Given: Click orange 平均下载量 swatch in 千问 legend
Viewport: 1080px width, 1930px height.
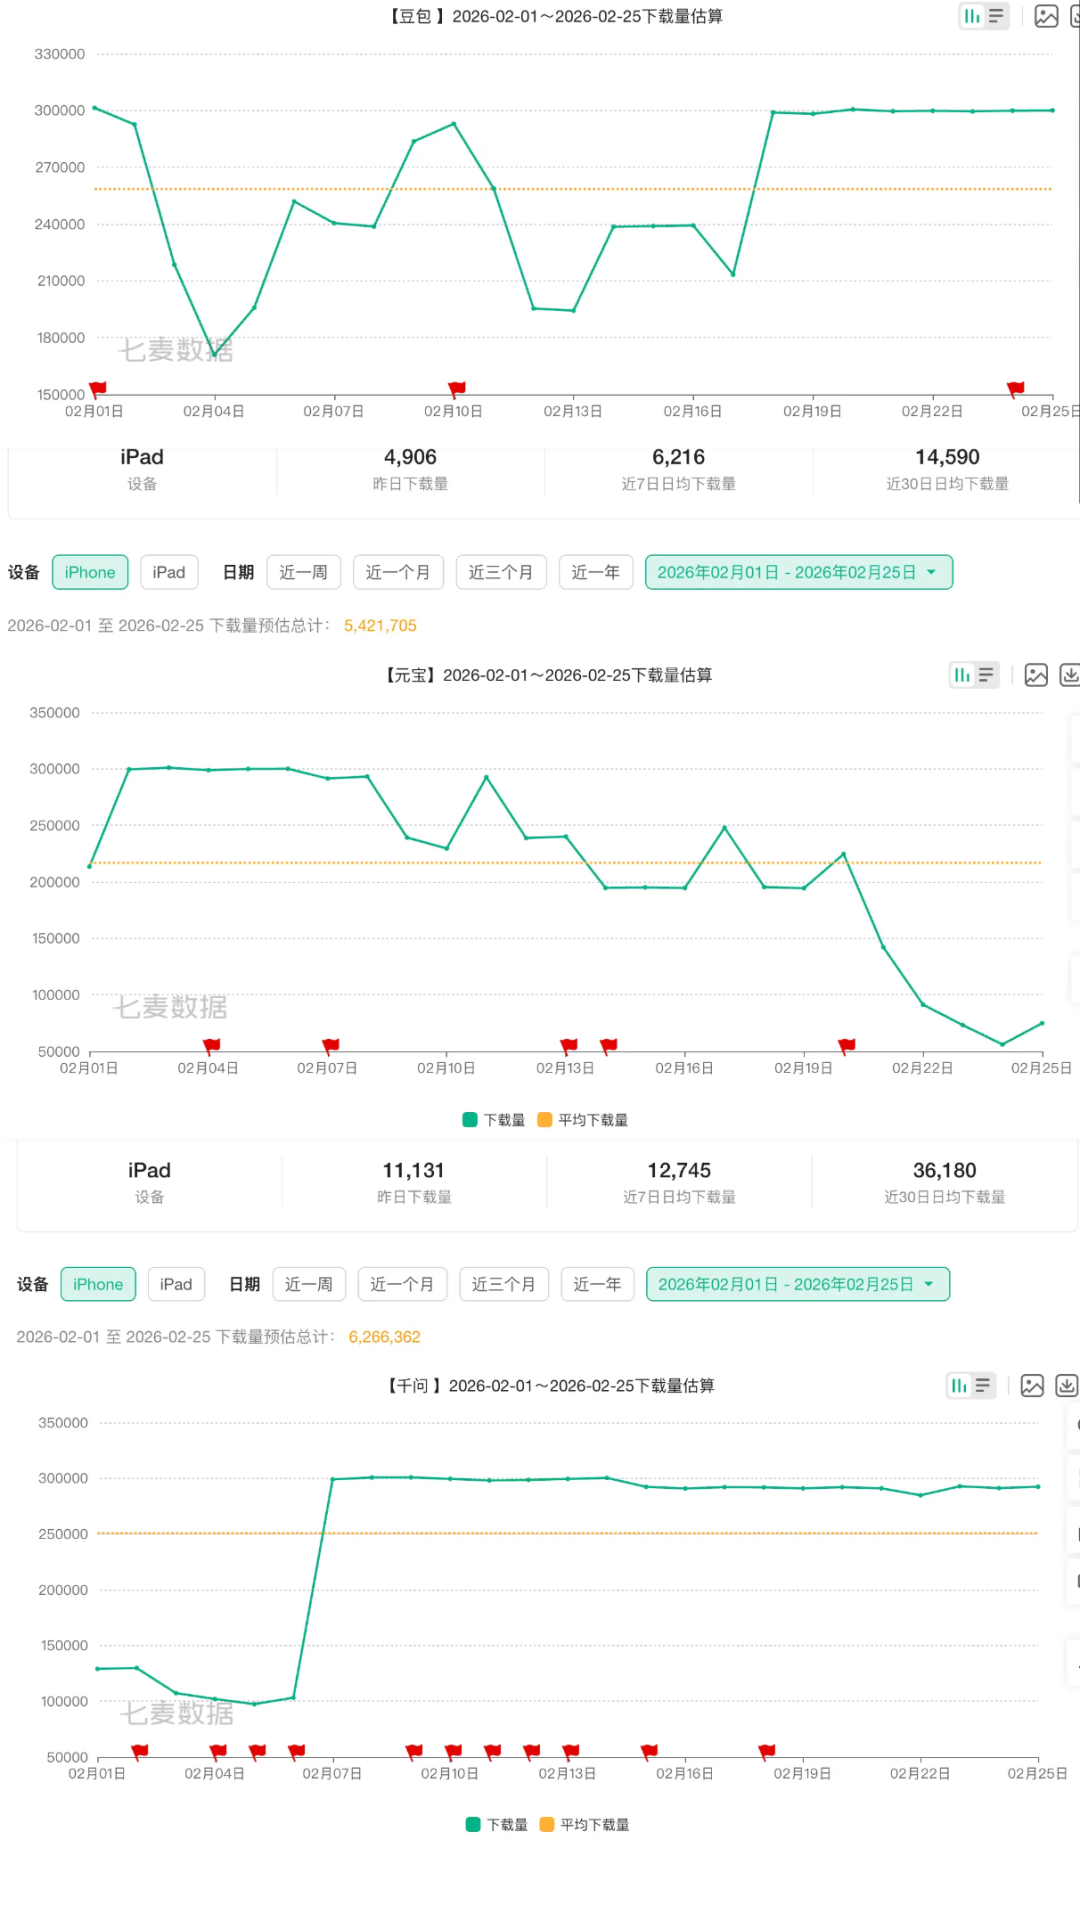Looking at the screenshot, I should point(547,1825).
